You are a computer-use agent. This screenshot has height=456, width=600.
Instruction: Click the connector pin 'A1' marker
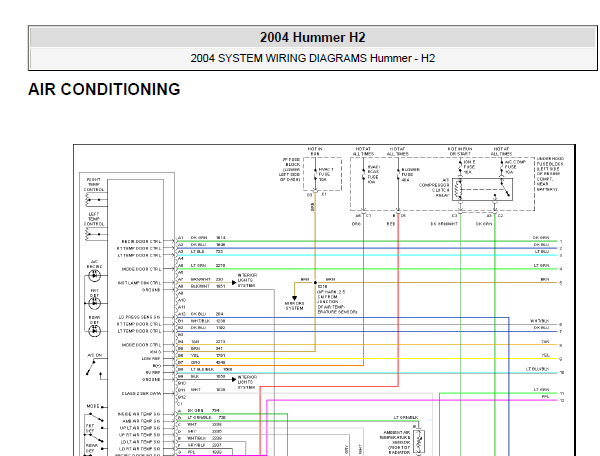coord(181,238)
